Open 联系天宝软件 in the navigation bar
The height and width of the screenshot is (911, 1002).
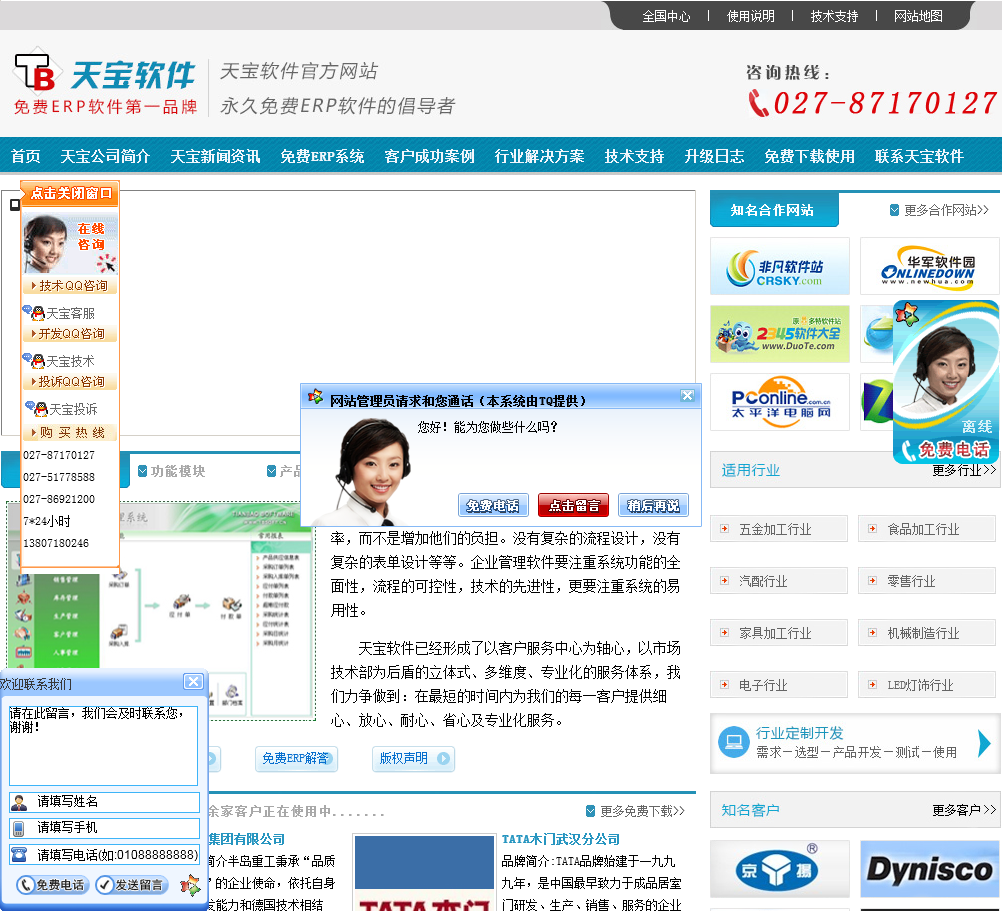pos(919,156)
